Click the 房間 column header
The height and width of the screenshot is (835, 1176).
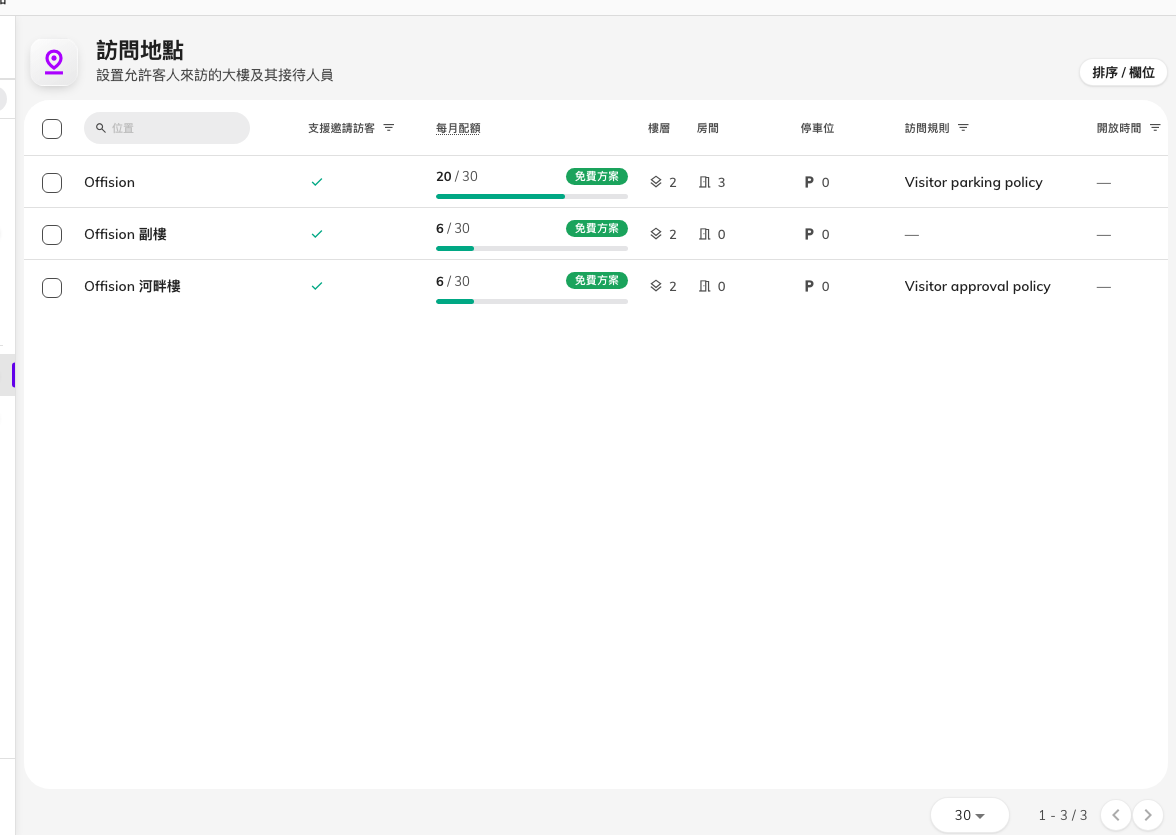coord(707,128)
